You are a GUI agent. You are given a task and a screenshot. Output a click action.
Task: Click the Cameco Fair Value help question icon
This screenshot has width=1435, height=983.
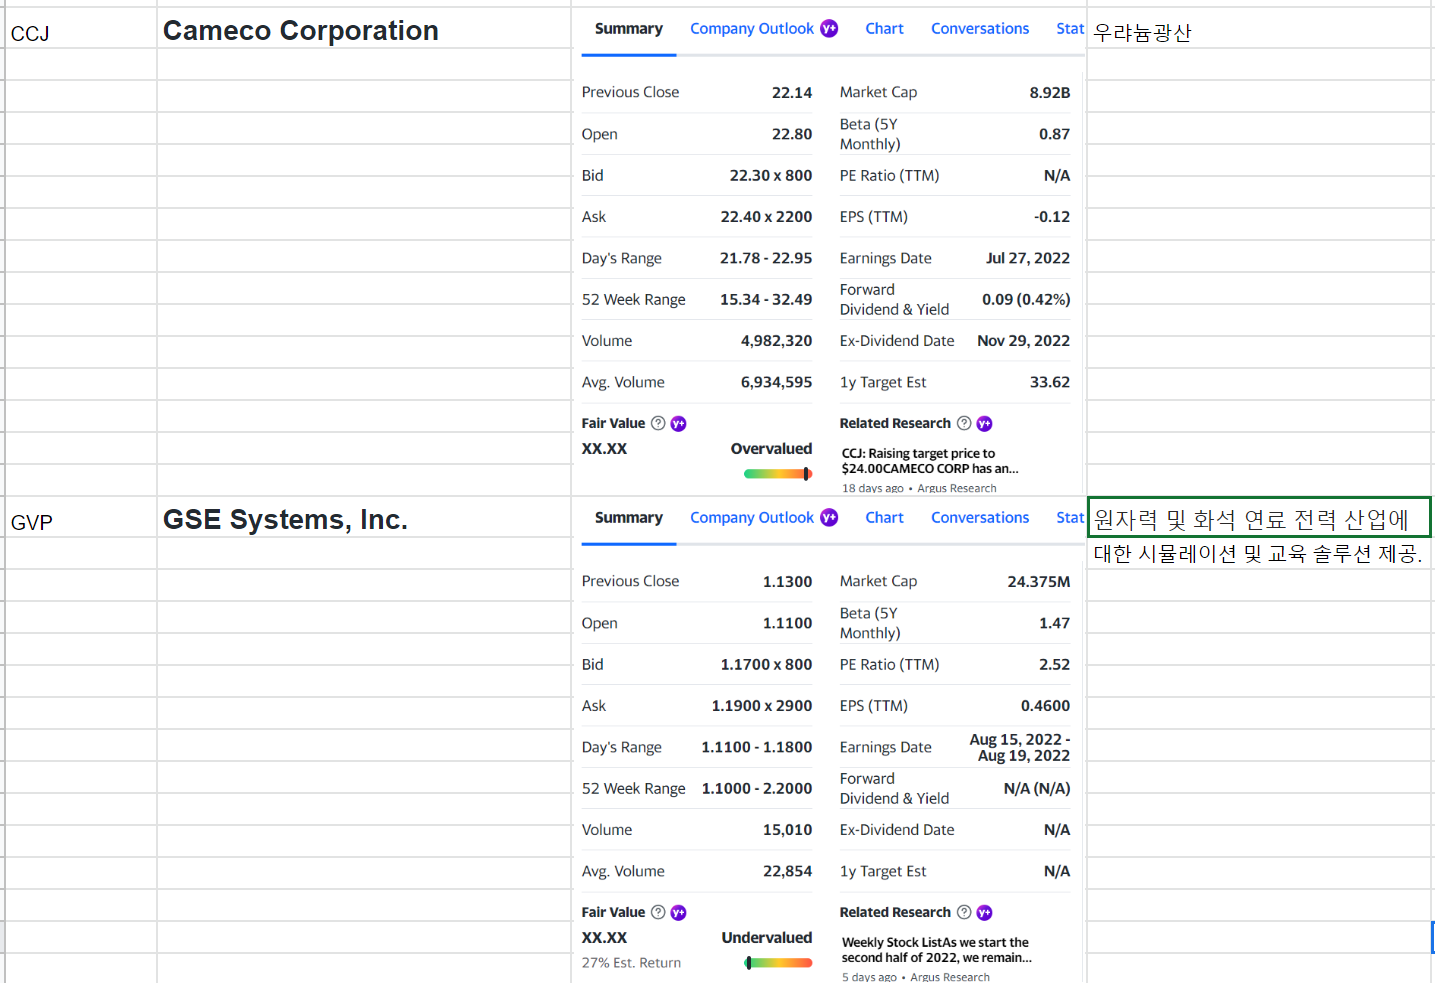(658, 423)
